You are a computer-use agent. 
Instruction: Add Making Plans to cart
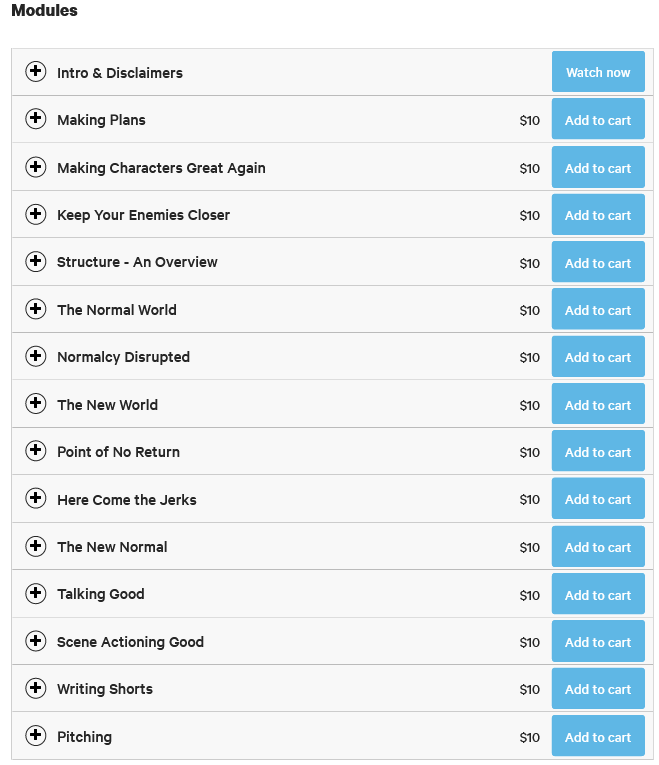[598, 119]
